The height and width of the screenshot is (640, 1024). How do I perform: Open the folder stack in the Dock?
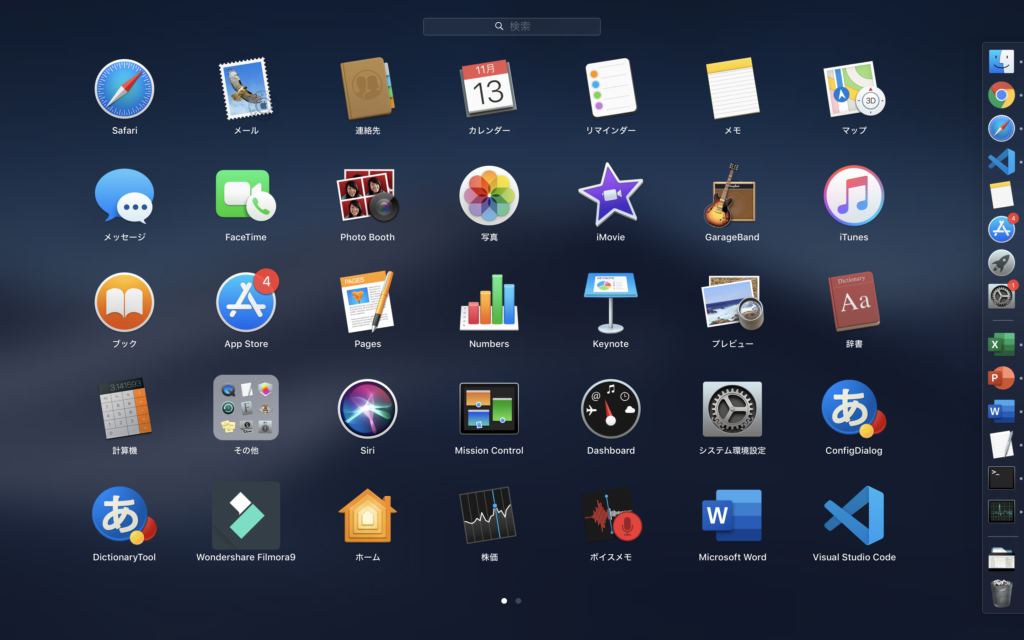pos(1001,559)
